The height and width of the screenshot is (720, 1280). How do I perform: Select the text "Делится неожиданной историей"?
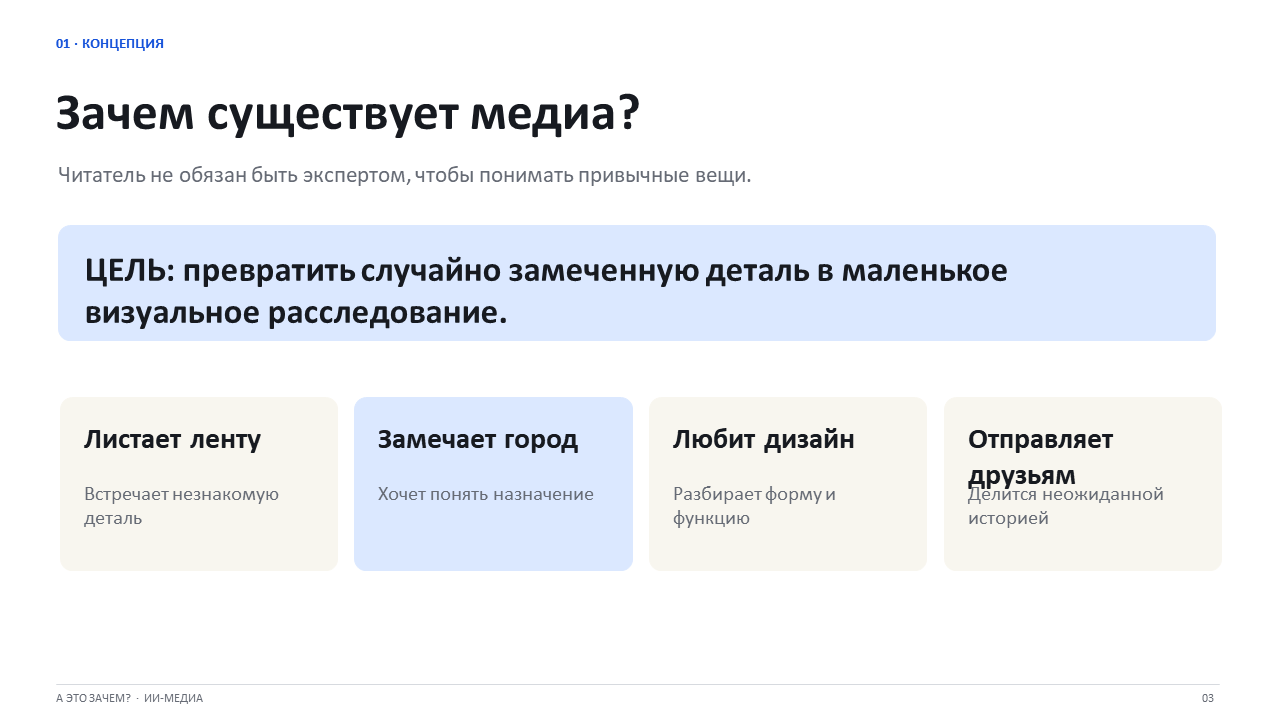(1066, 506)
